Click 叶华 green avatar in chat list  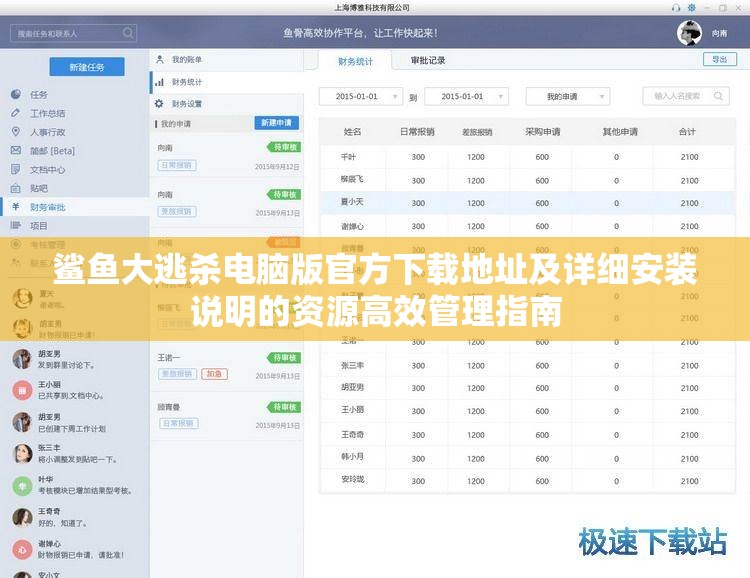pos(22,485)
